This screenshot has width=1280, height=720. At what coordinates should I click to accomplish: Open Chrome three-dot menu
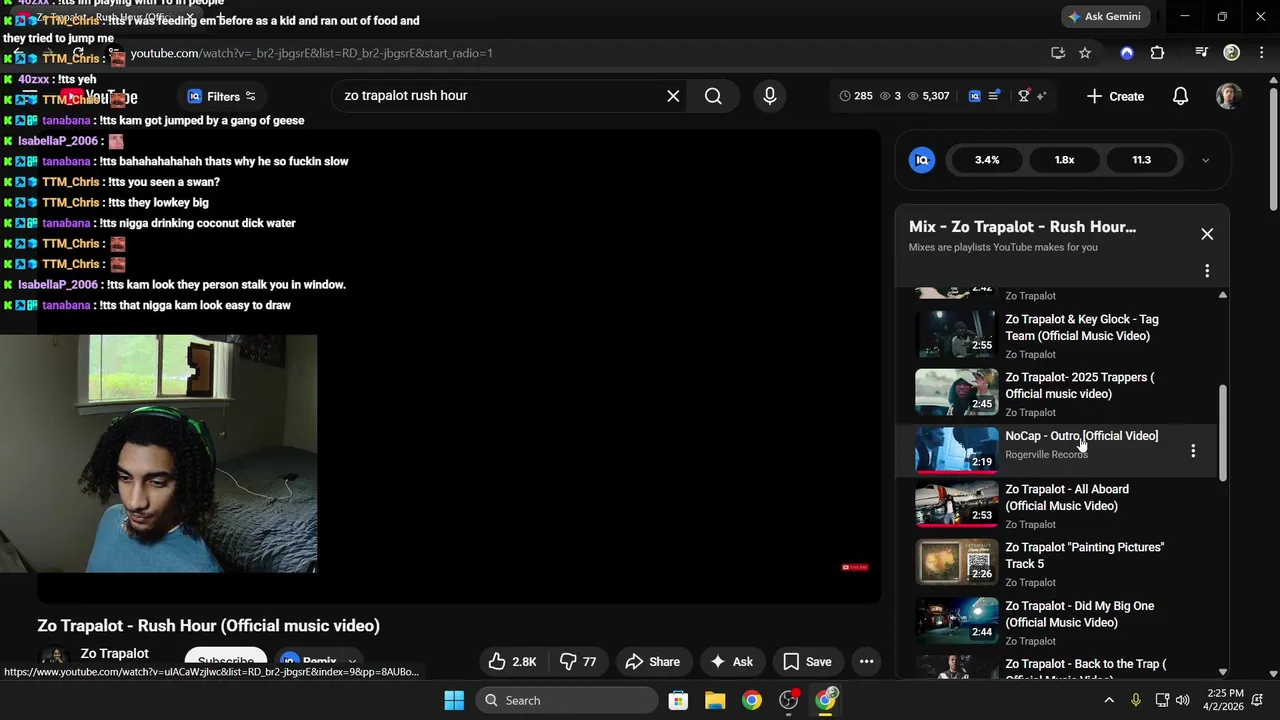click(x=1261, y=53)
